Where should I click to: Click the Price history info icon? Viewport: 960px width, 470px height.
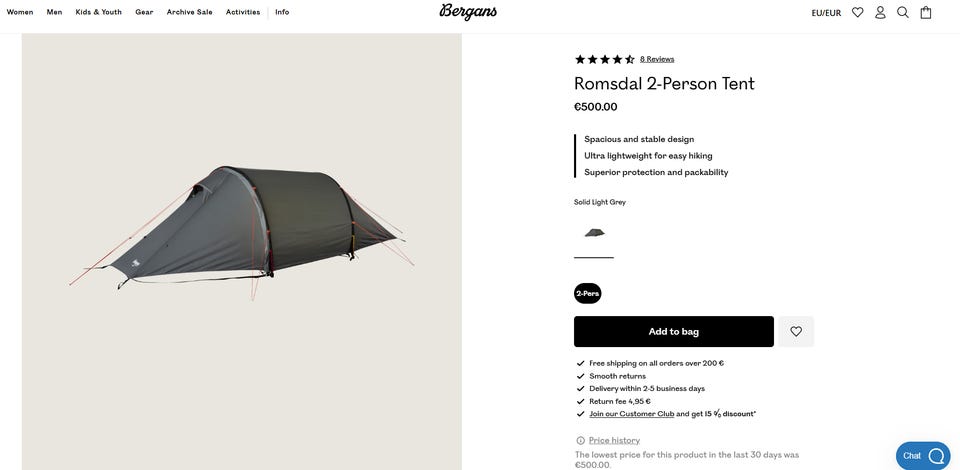[x=580, y=441]
